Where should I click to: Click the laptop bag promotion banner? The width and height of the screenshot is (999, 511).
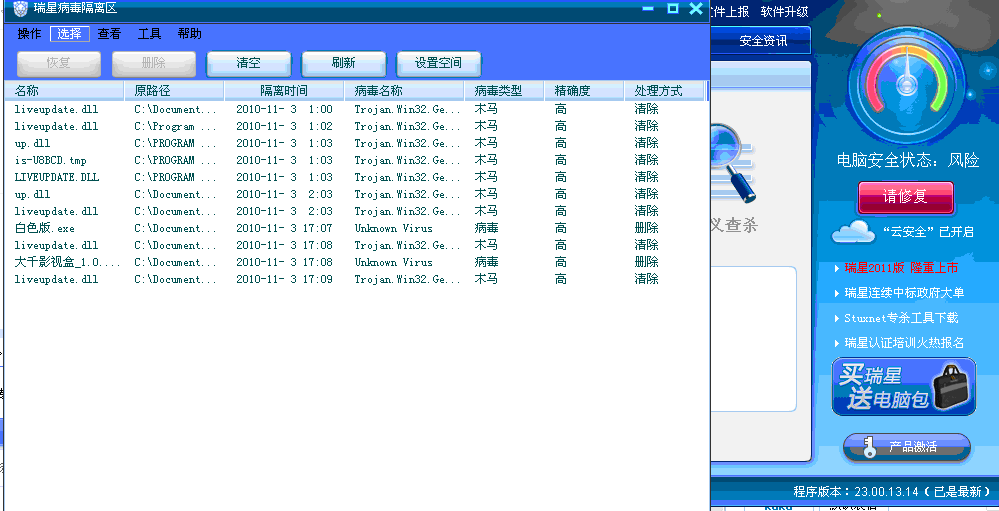(903, 387)
